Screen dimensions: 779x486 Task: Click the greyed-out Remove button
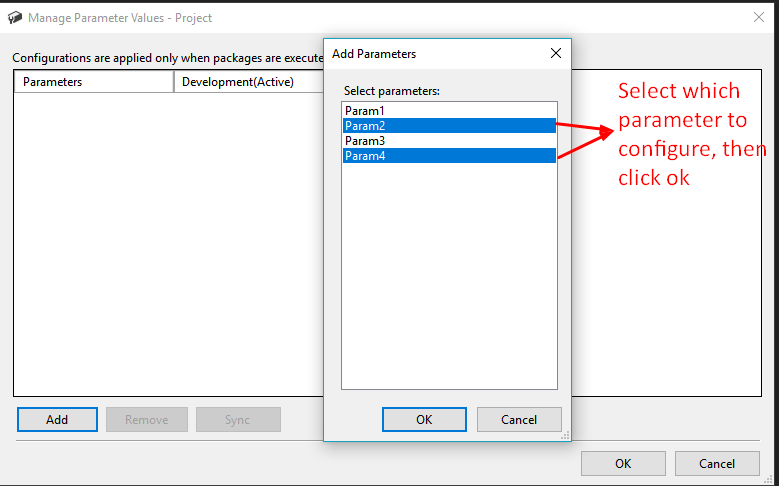click(147, 420)
